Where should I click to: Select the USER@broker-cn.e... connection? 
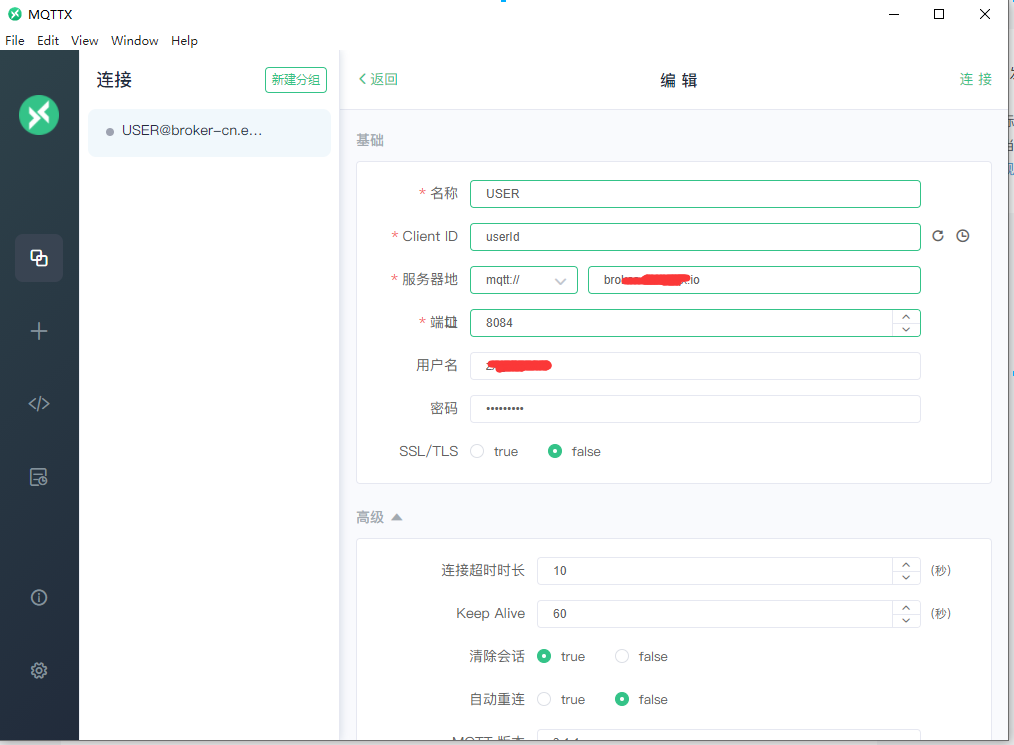coord(209,133)
